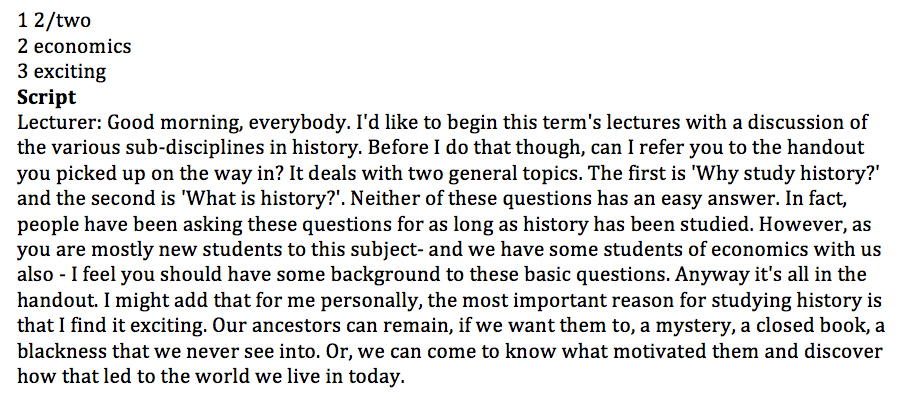Click the quoted question 'Why study history?'
Viewport: 907px width, 410px height.
818,173
